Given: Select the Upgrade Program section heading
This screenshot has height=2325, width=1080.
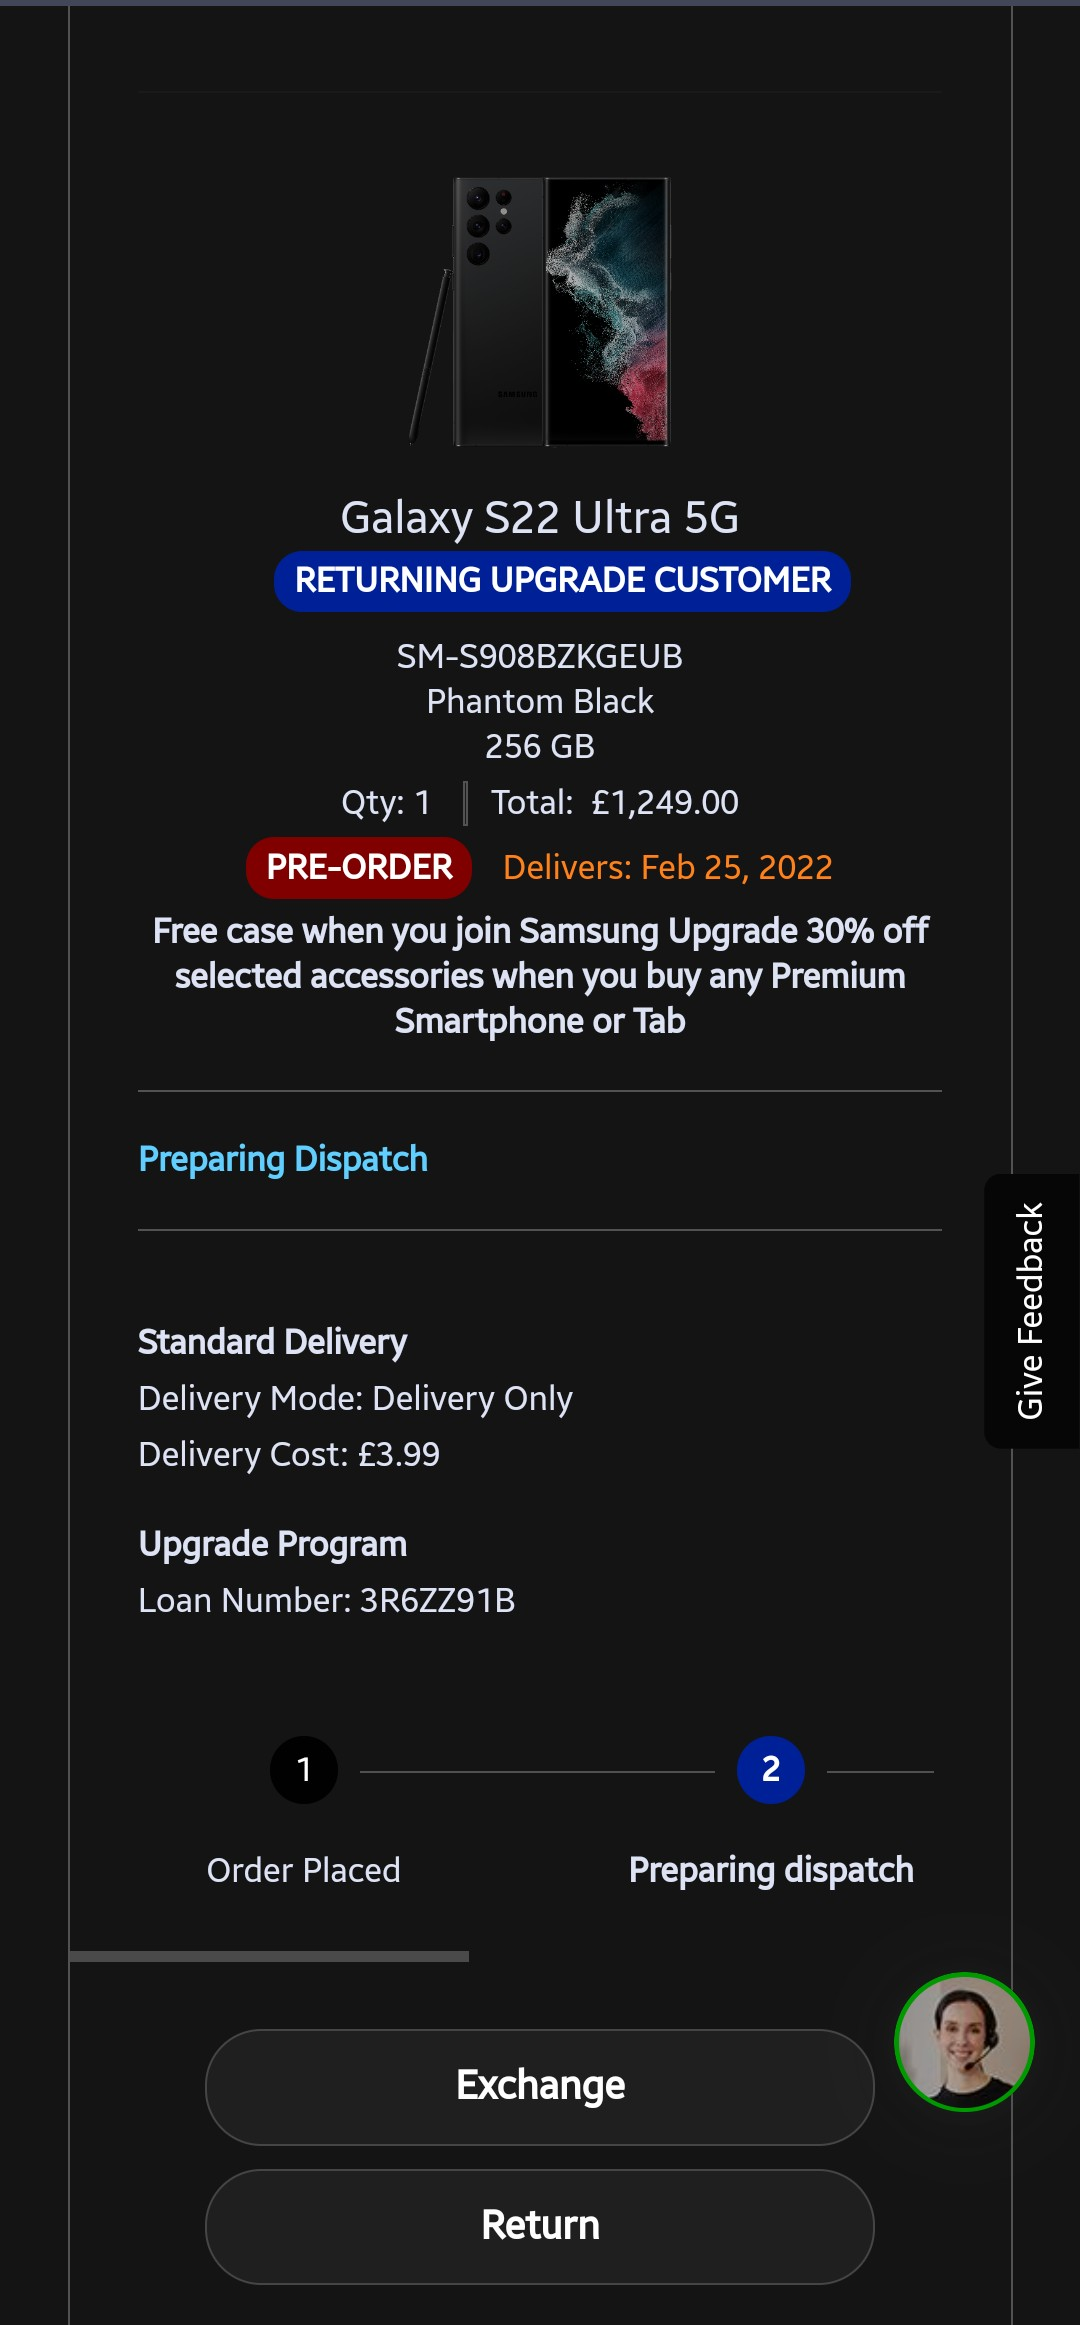Looking at the screenshot, I should [x=272, y=1542].
